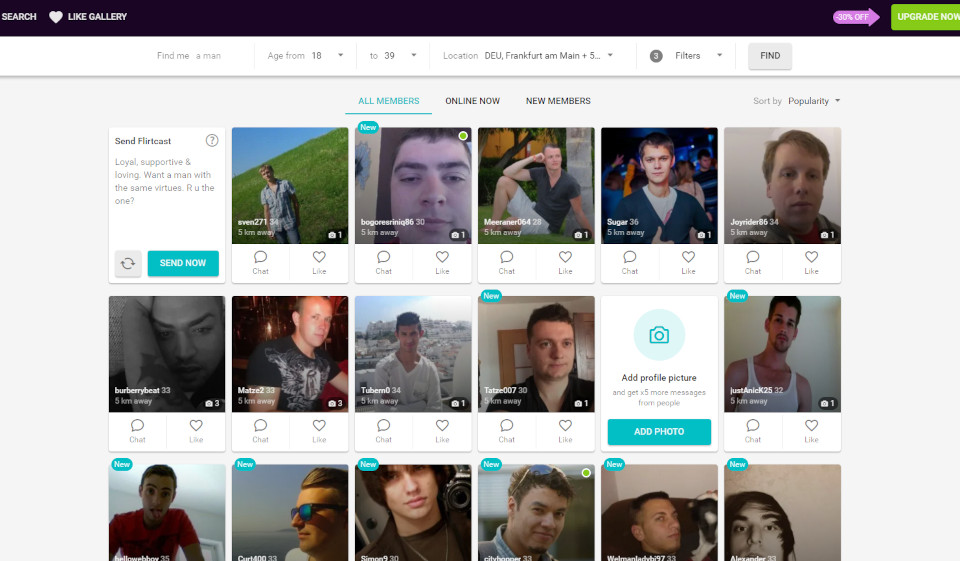
Task: Open the Like Gallery heart icon
Action: click(x=56, y=17)
